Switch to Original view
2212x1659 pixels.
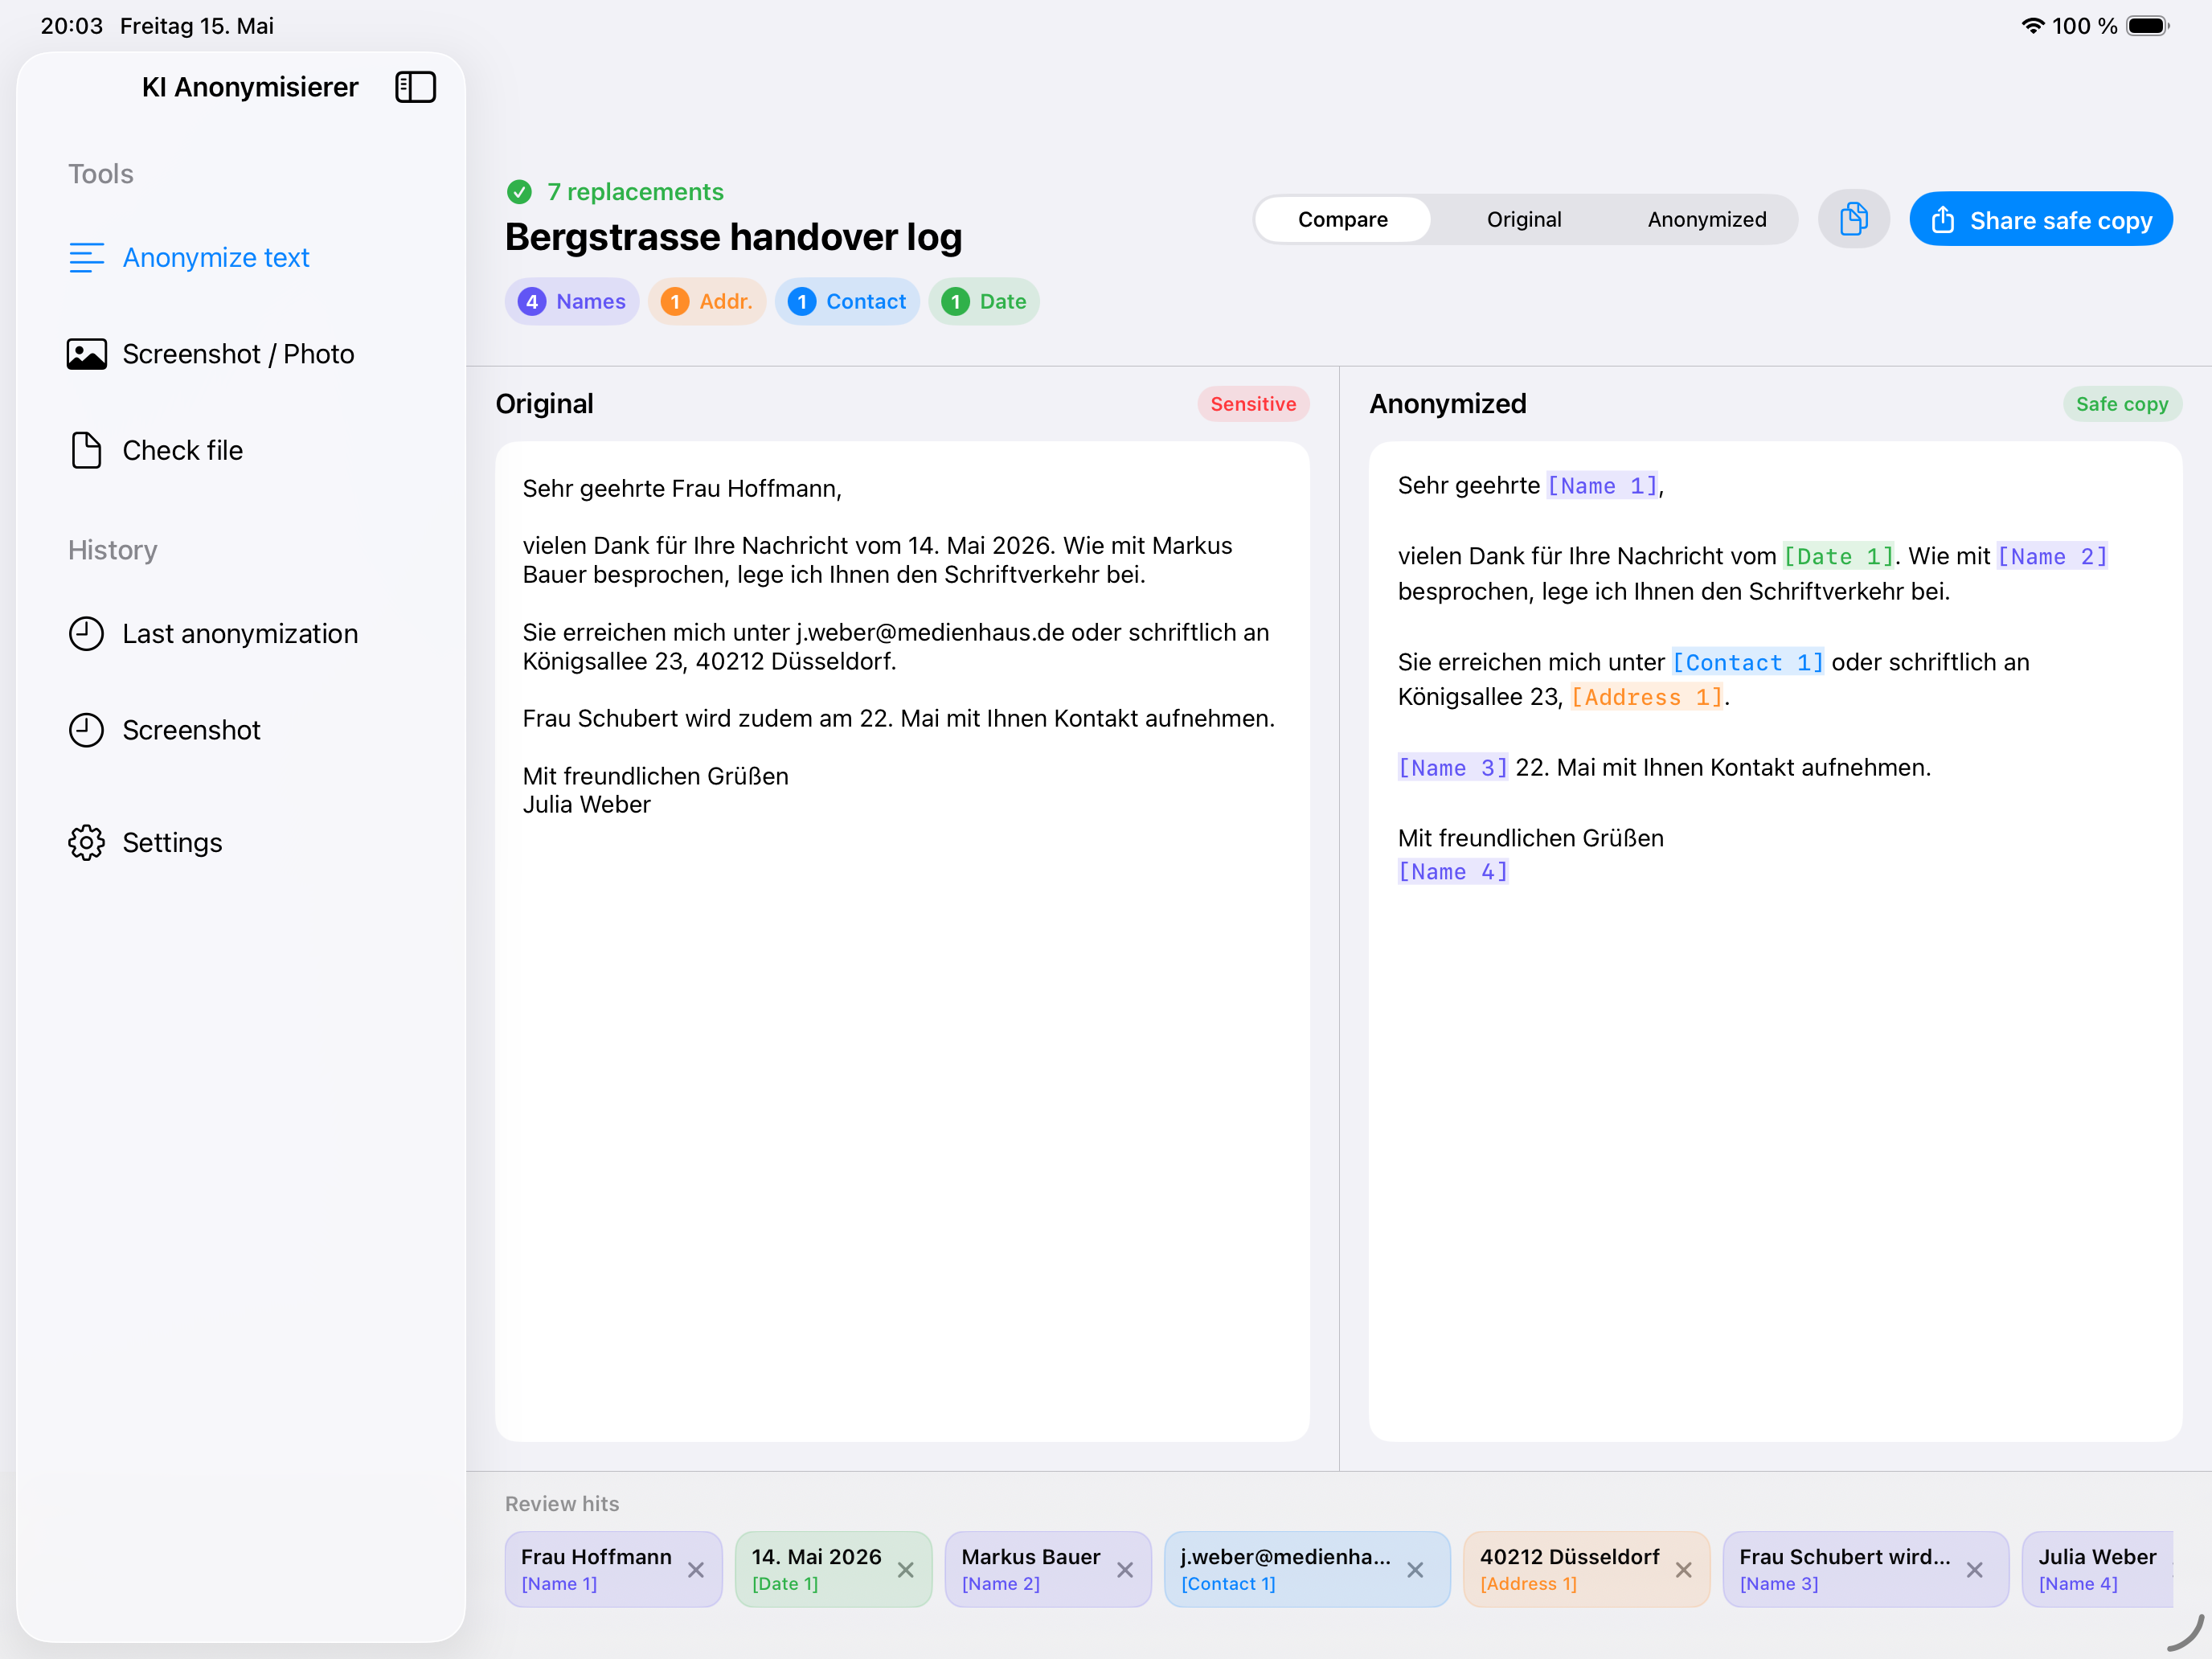pos(1523,219)
